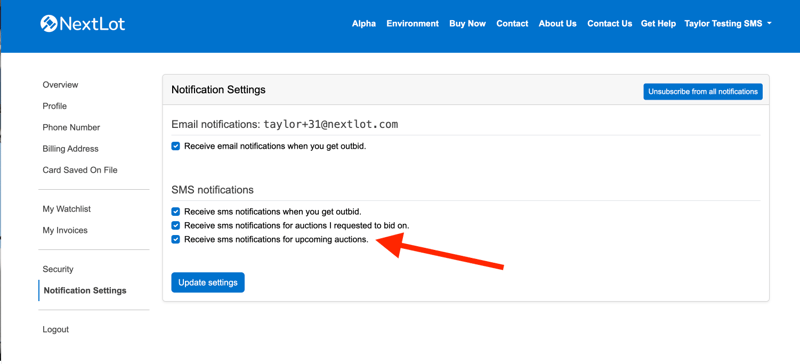Toggle email notifications when outbid checkbox
The height and width of the screenshot is (364, 800).
[x=176, y=146]
